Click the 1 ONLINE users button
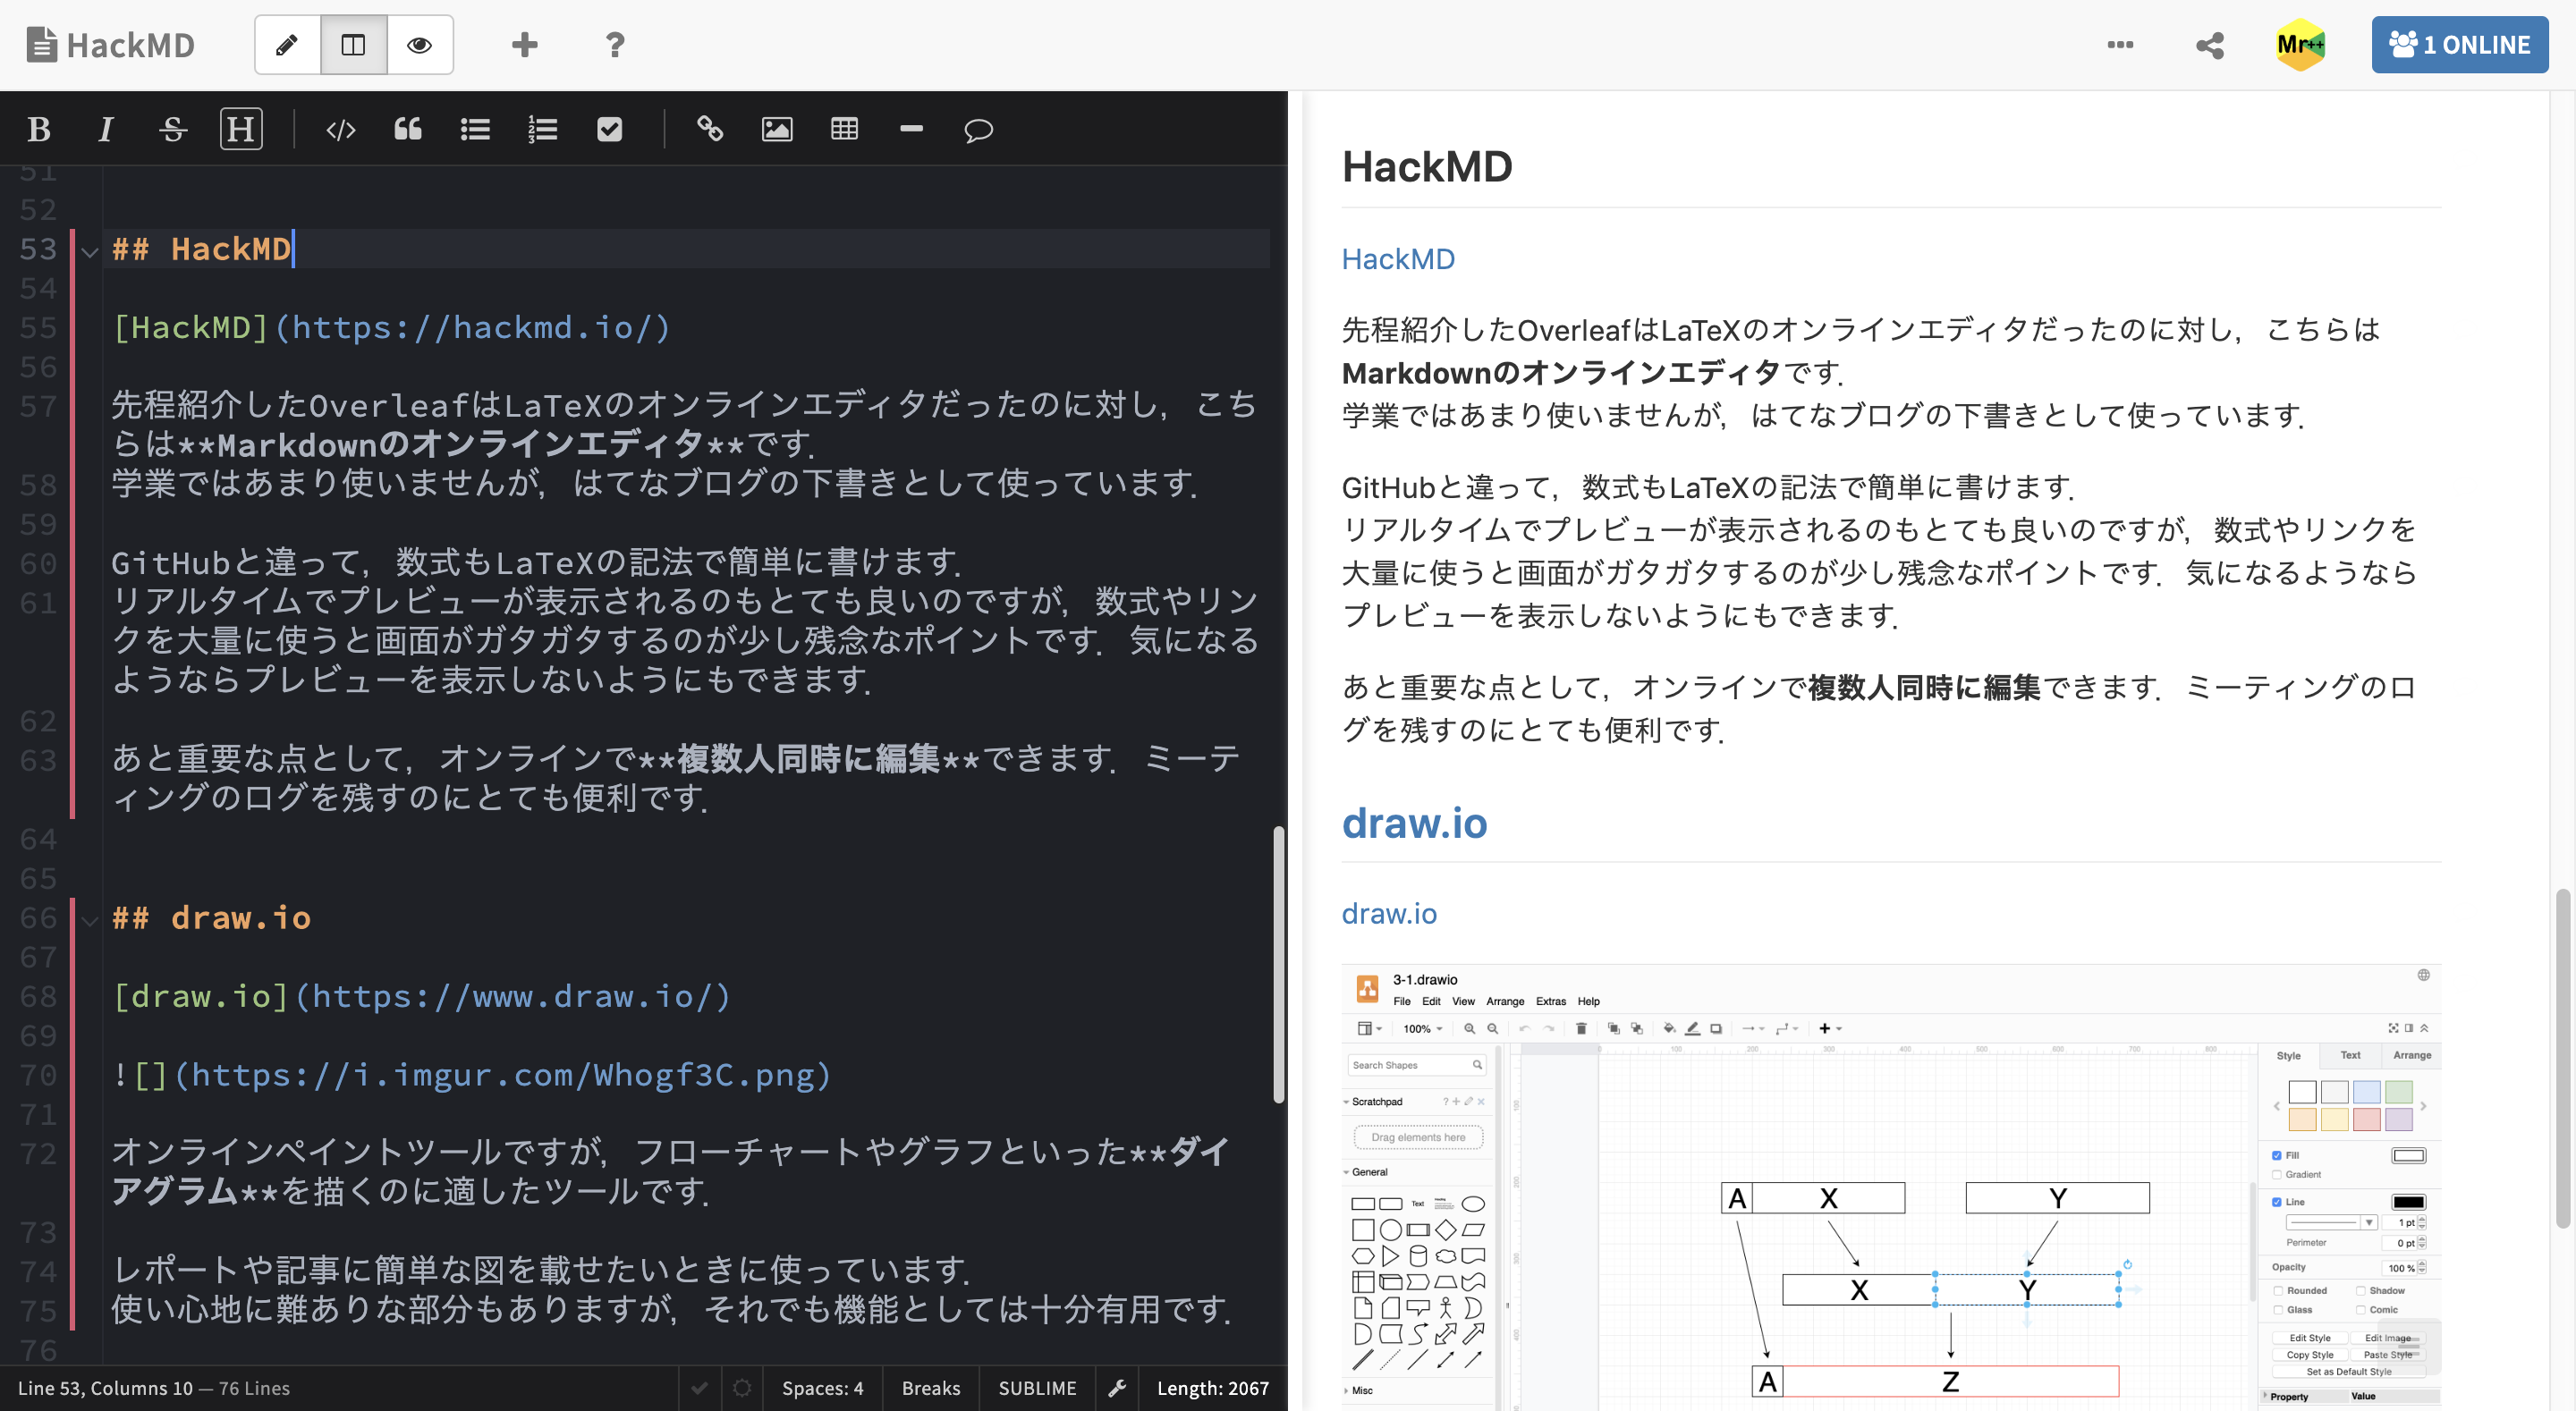The height and width of the screenshot is (1411, 2576). (2459, 45)
